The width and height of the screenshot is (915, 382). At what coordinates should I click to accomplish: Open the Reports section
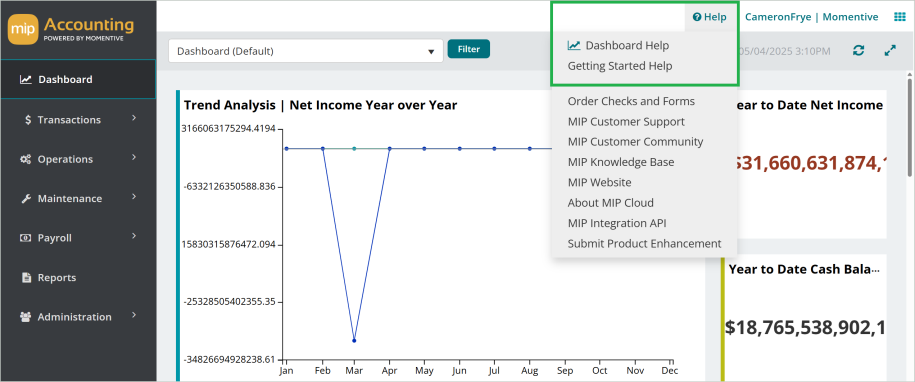click(78, 278)
